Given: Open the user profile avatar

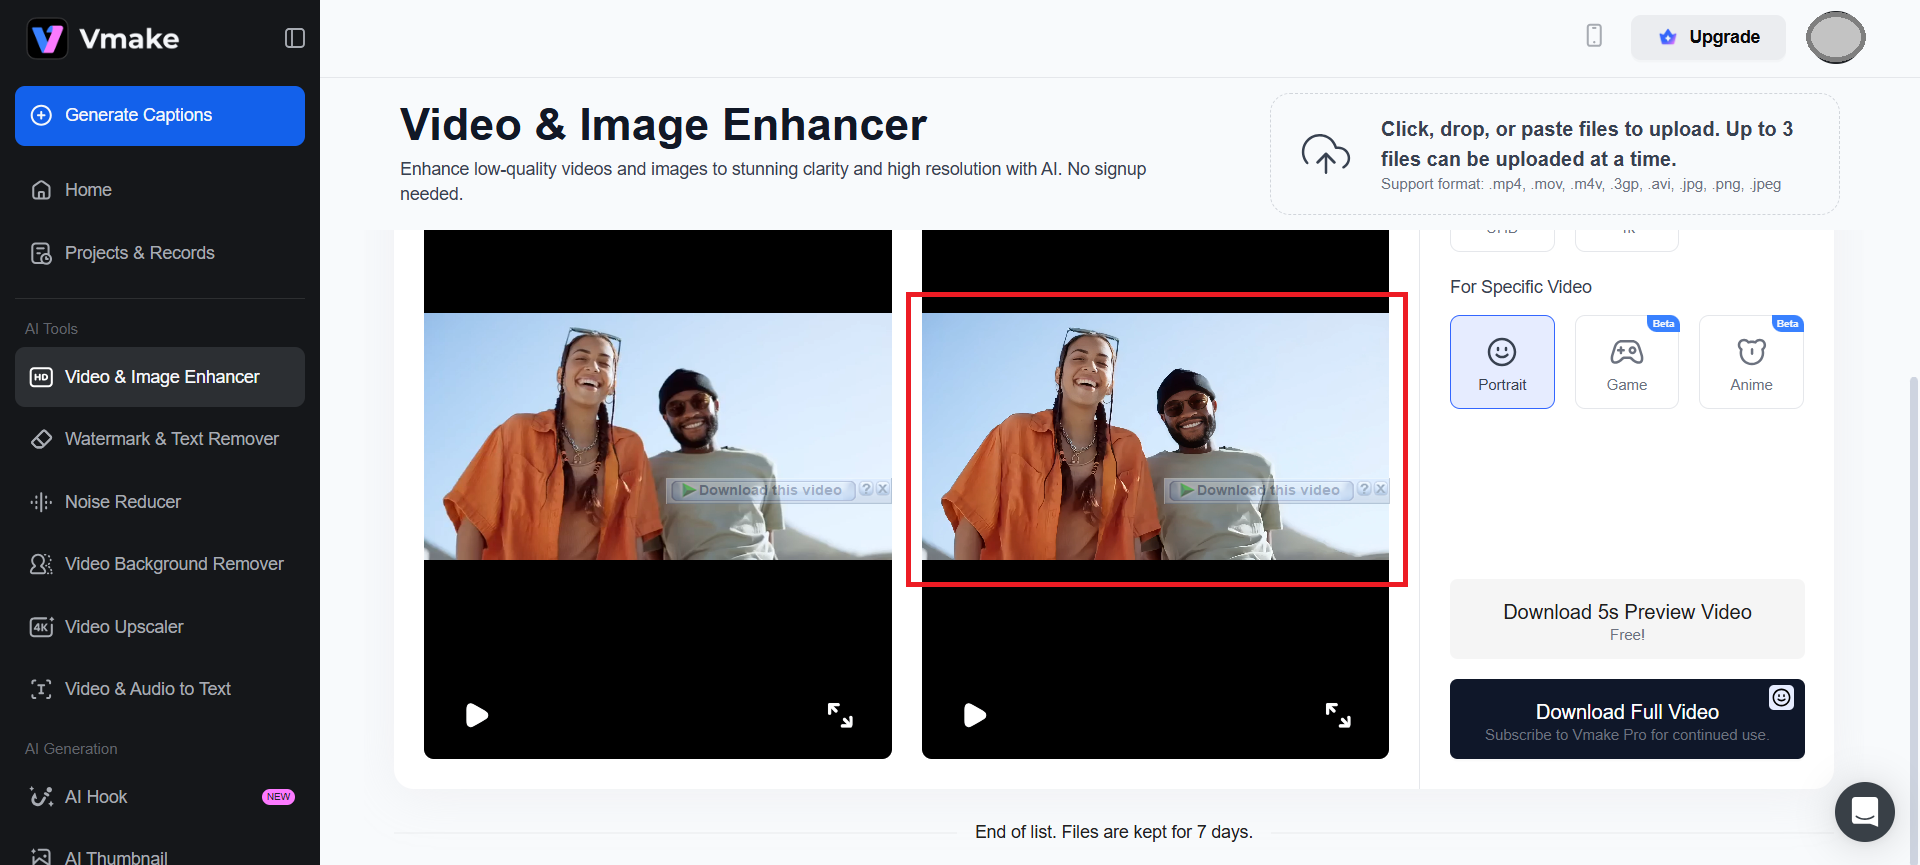Looking at the screenshot, I should click(1835, 38).
